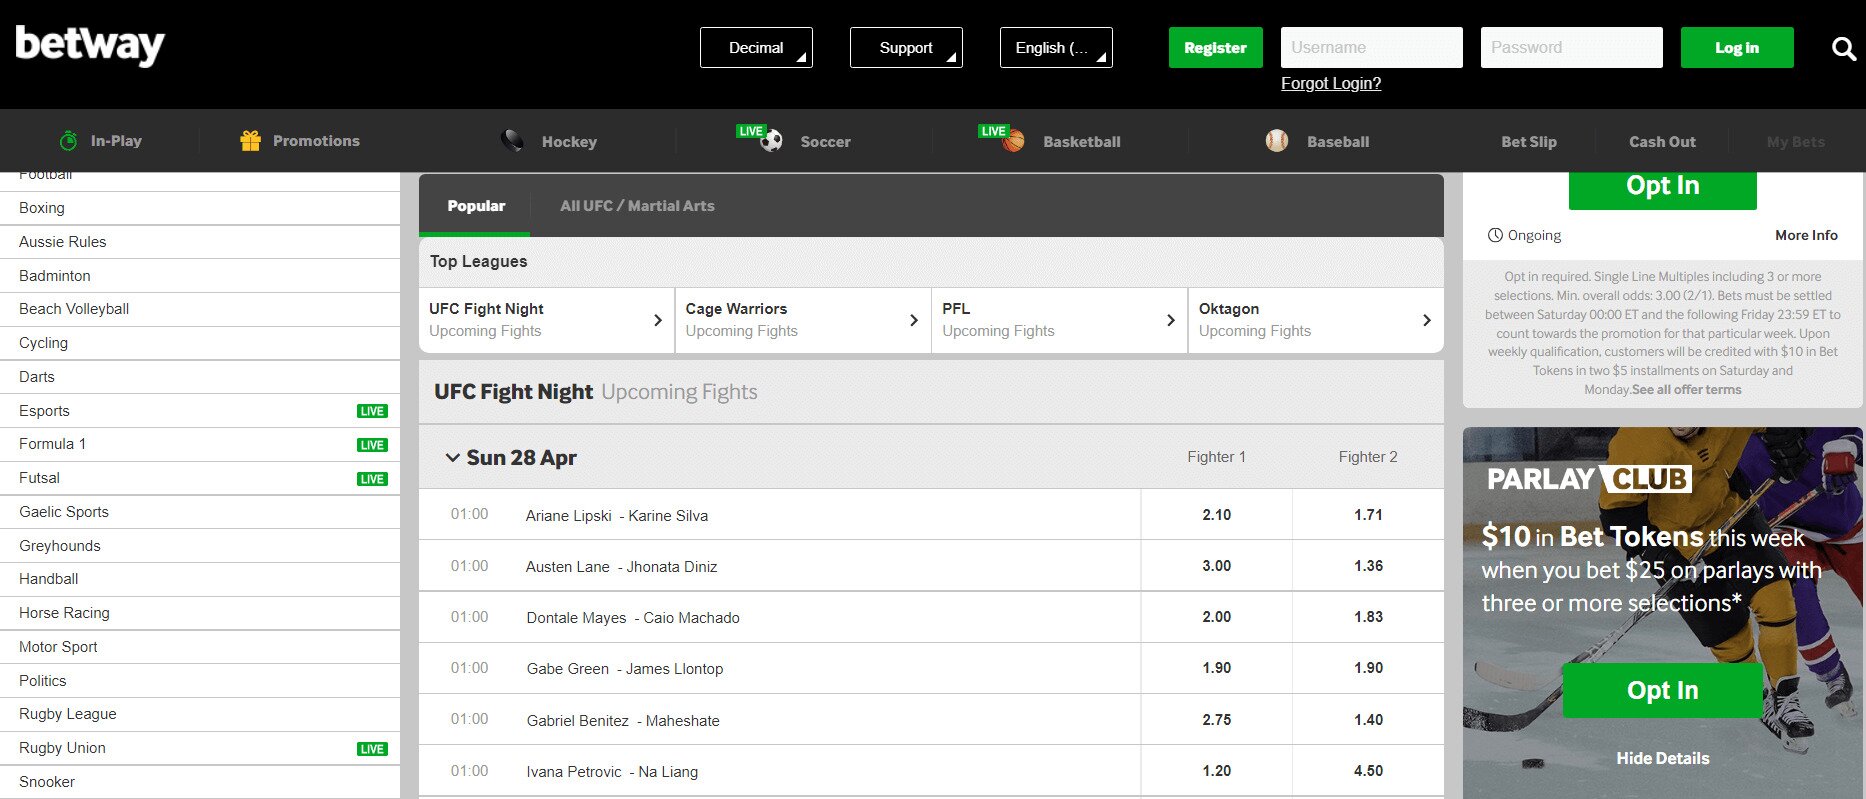
Task: Bet on Gabriel Benitez at 2.75
Action: [1216, 720]
